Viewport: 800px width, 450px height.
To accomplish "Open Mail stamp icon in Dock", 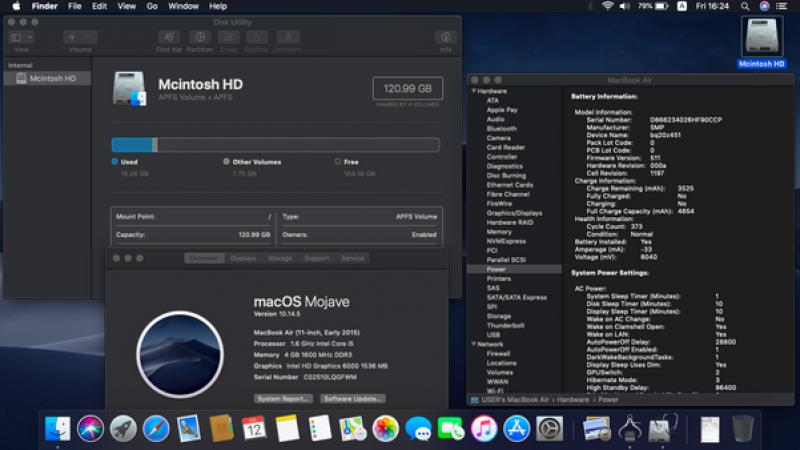I will (x=189, y=428).
